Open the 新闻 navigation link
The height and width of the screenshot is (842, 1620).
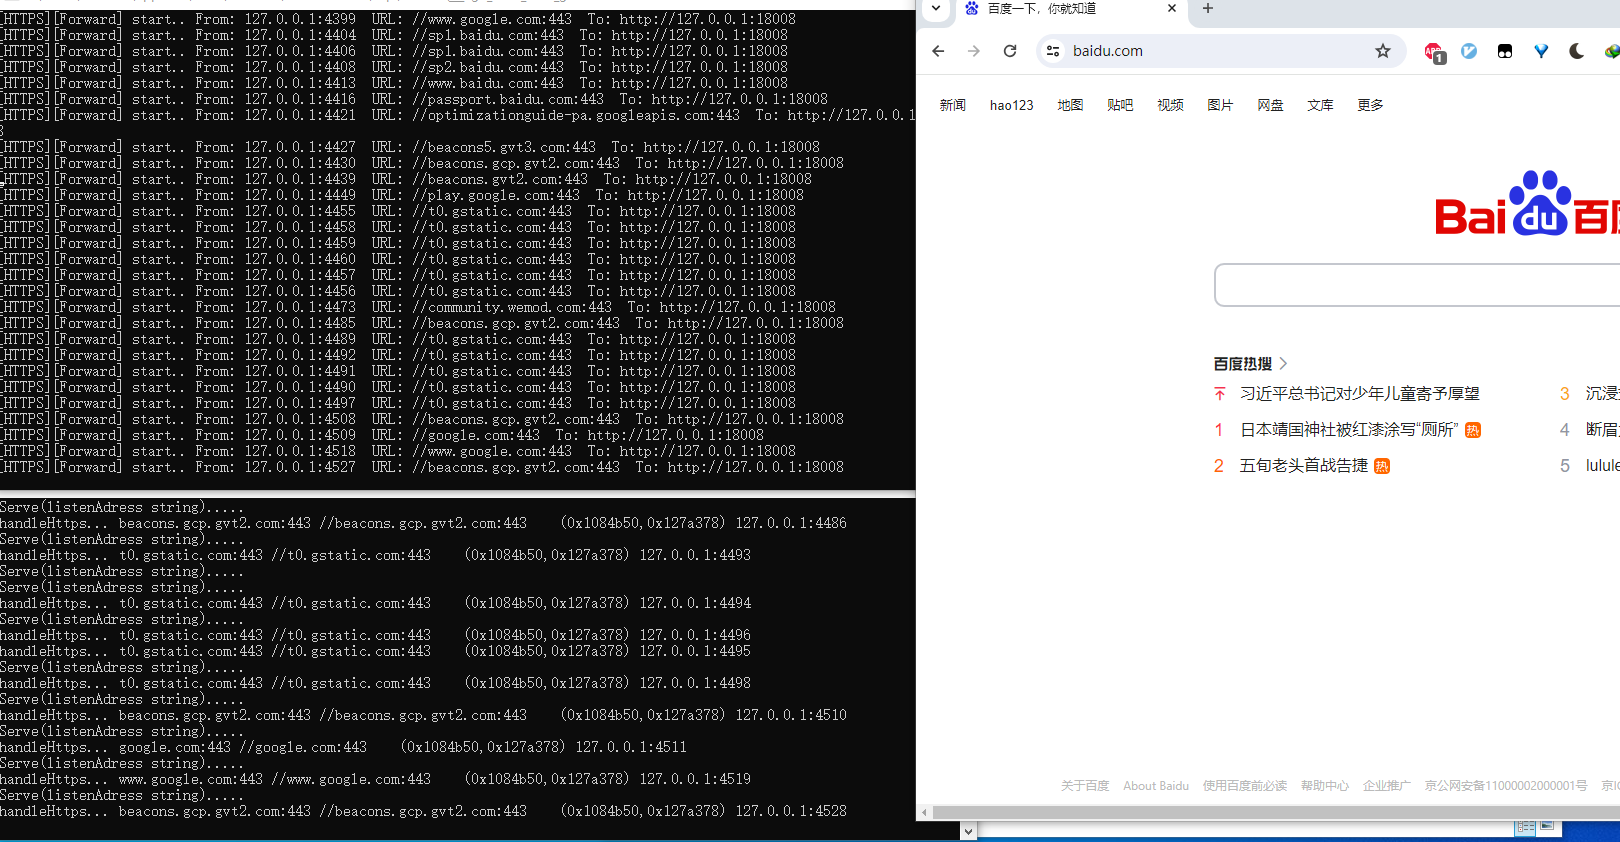[x=953, y=105]
